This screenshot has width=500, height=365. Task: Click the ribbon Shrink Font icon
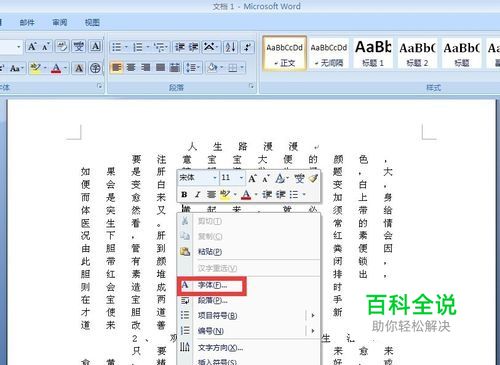click(x=46, y=47)
